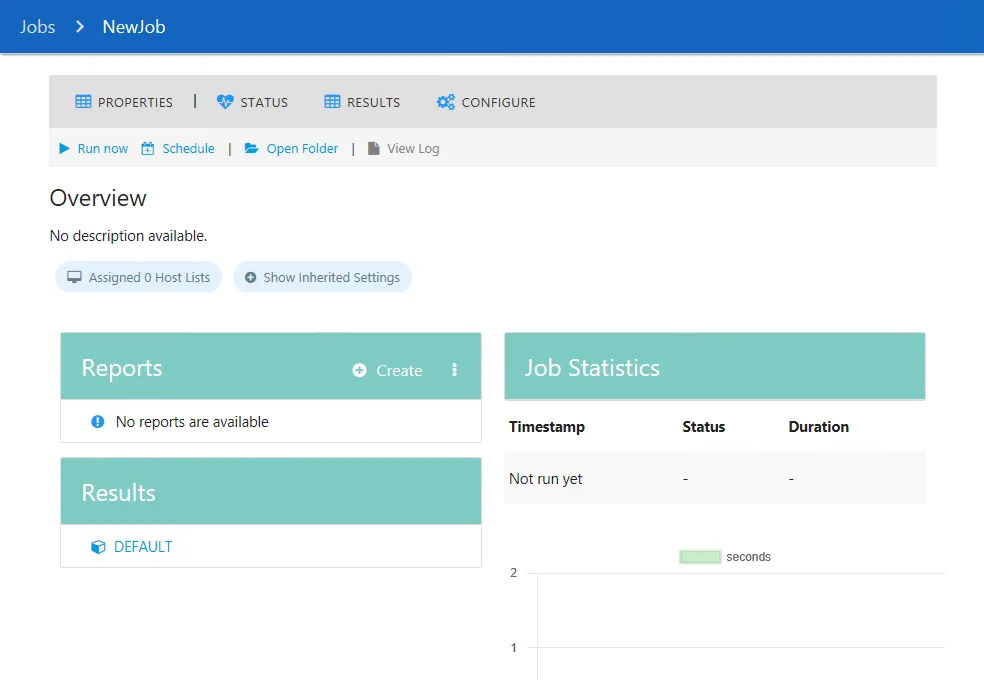Click the plus icon in Inherited Settings
984x680 pixels.
tap(250, 277)
